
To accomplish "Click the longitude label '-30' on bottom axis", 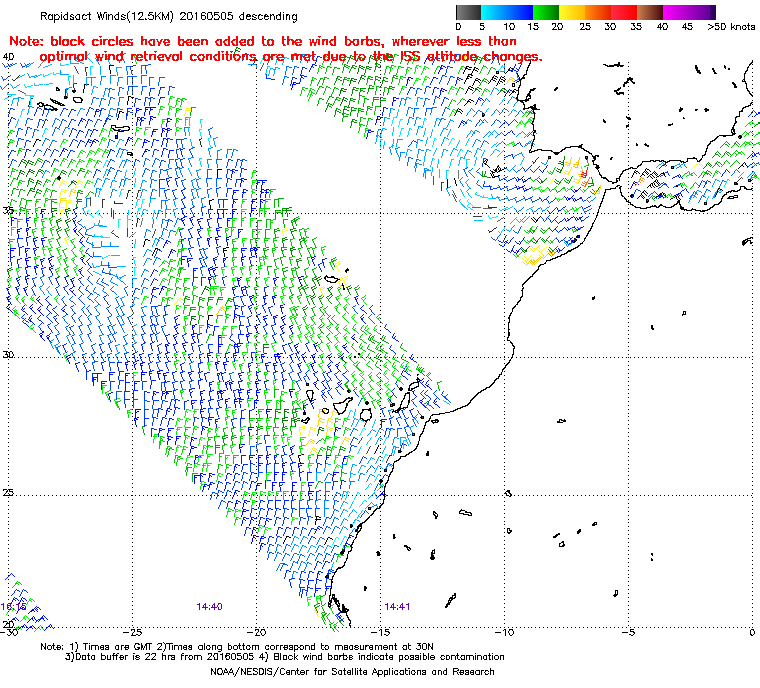I will coord(8,632).
